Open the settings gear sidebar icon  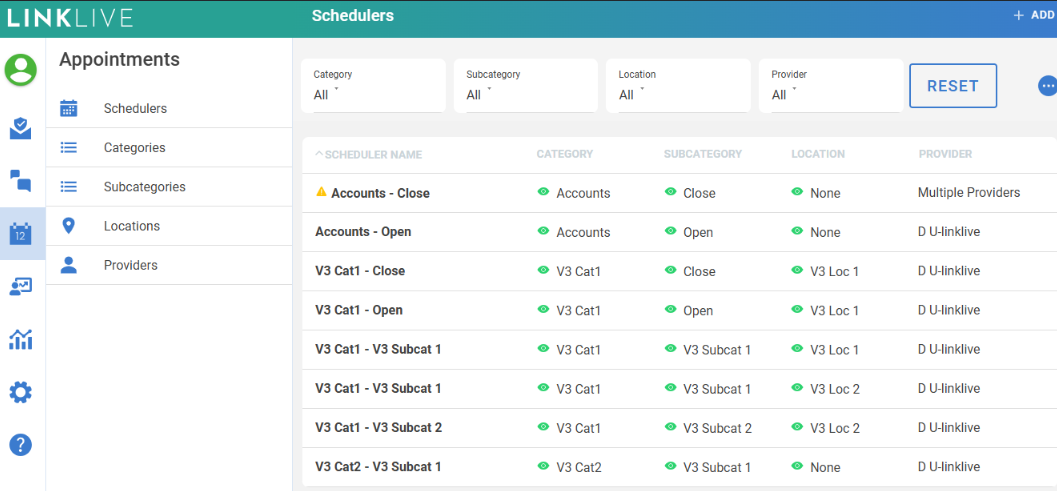point(21,392)
